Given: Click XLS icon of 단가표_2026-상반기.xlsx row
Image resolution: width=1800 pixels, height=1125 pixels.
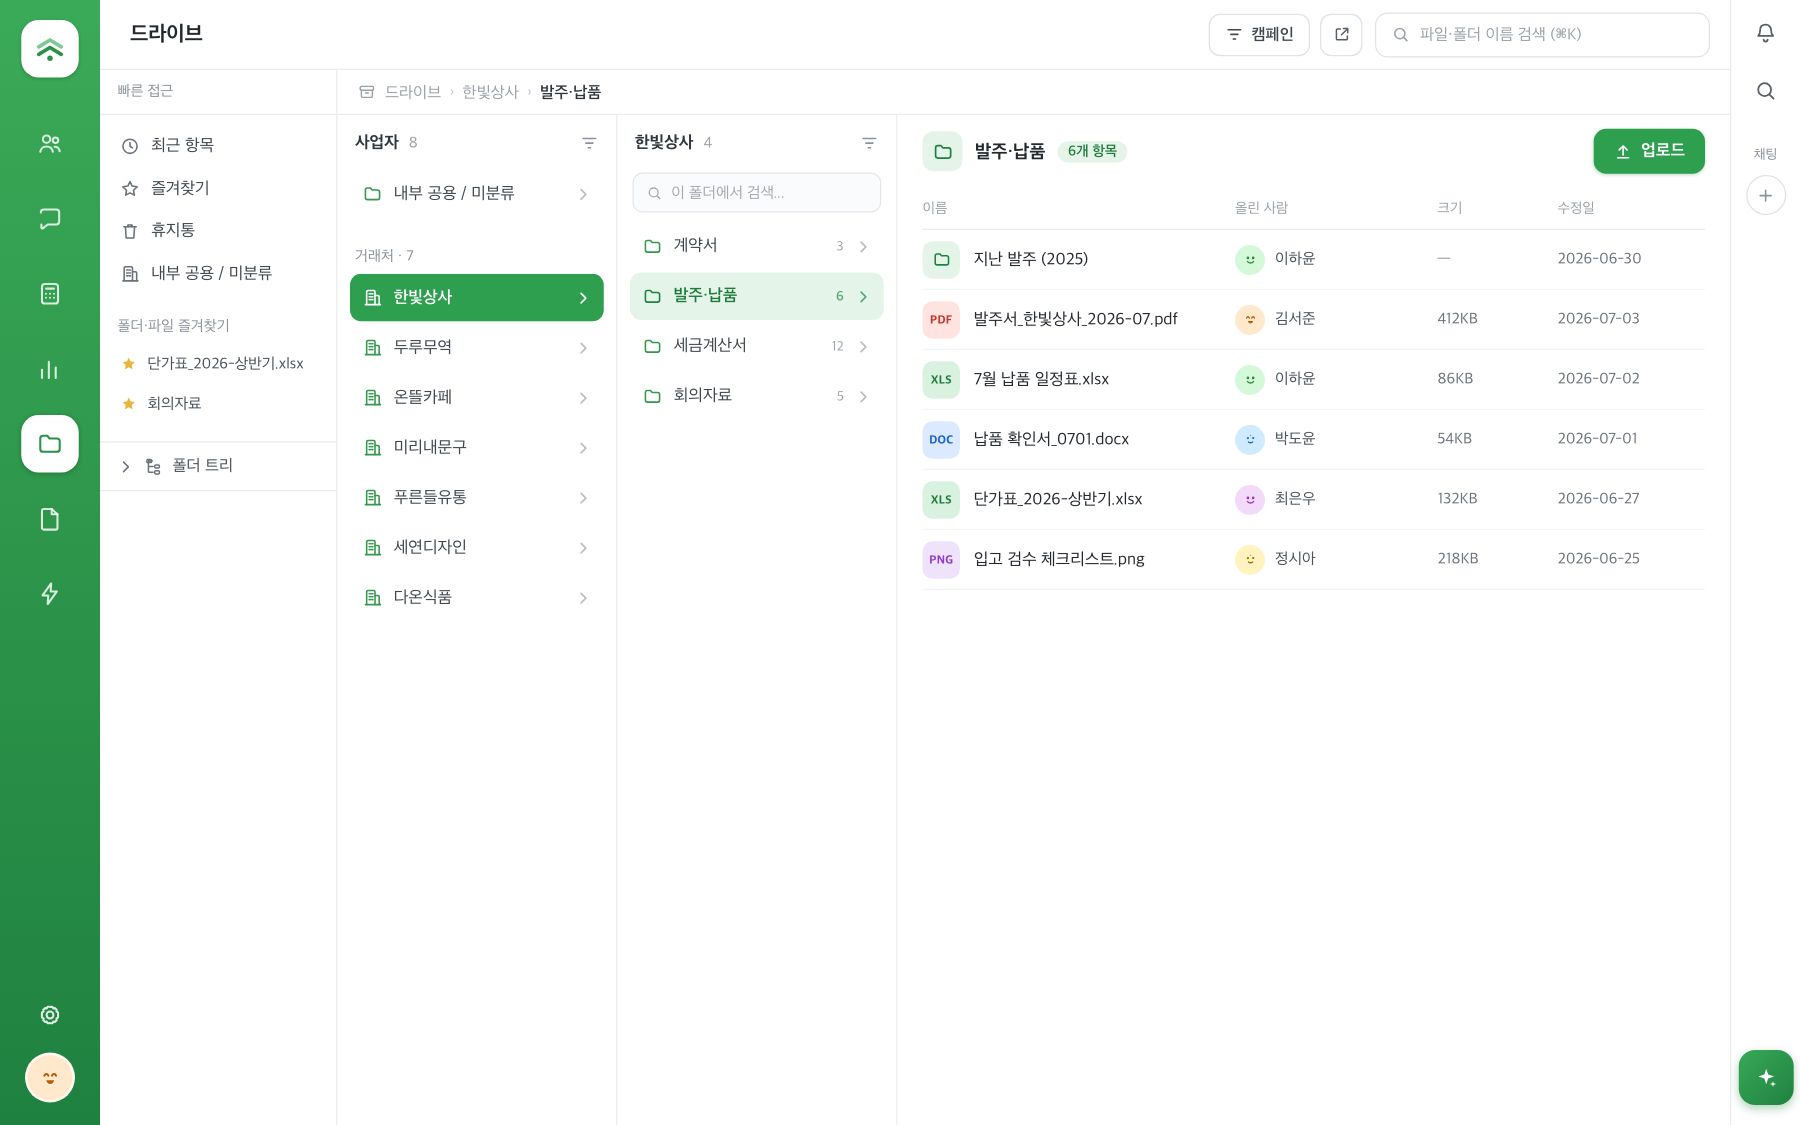Looking at the screenshot, I should (x=941, y=499).
